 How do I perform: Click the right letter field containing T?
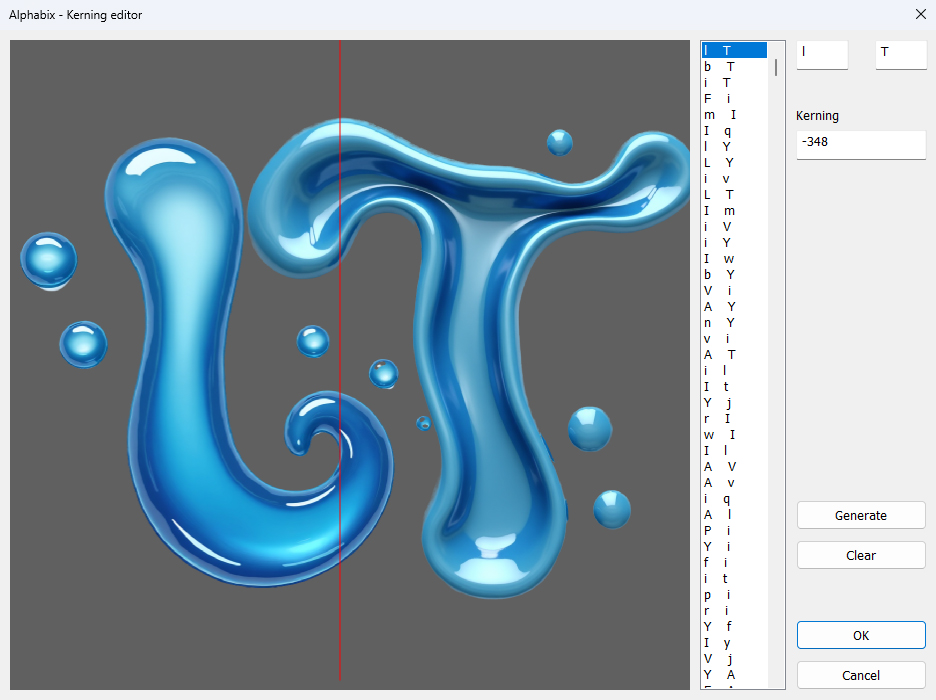click(900, 53)
